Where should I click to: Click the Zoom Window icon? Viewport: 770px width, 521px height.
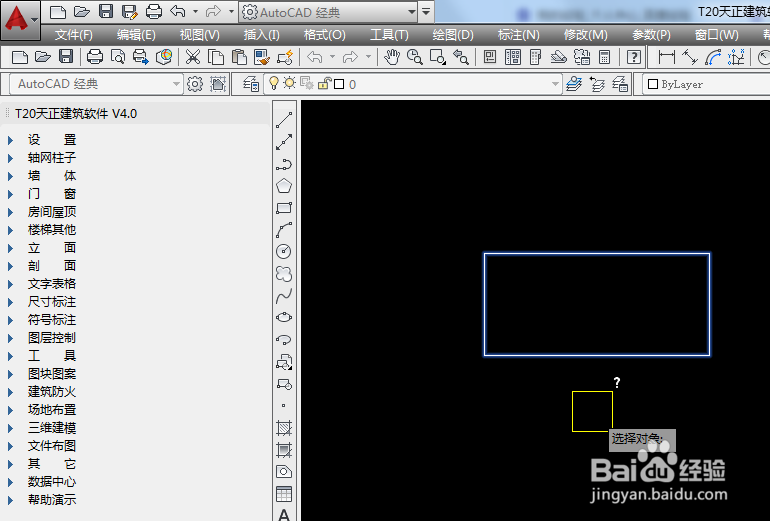point(437,57)
